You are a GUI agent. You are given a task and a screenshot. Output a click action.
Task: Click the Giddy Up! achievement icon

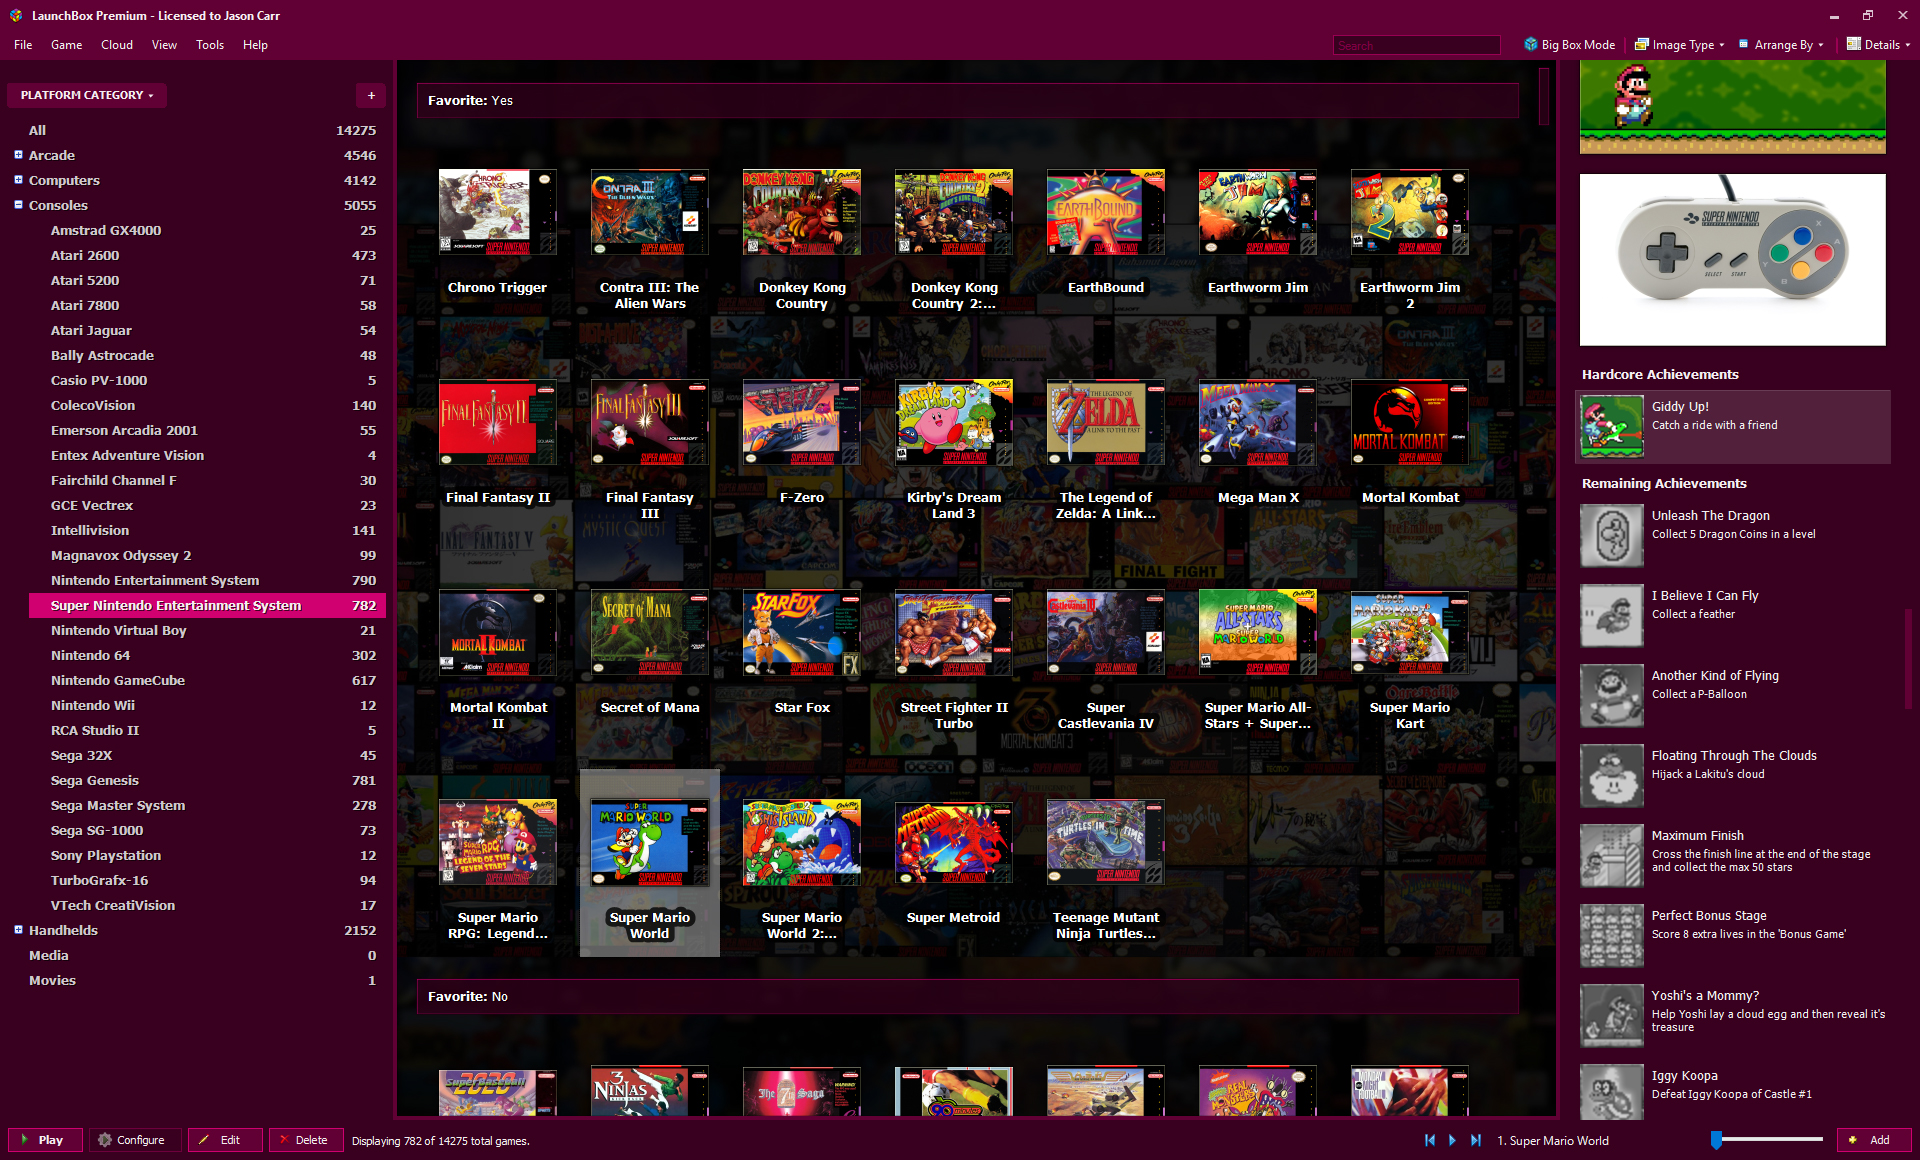1612,426
